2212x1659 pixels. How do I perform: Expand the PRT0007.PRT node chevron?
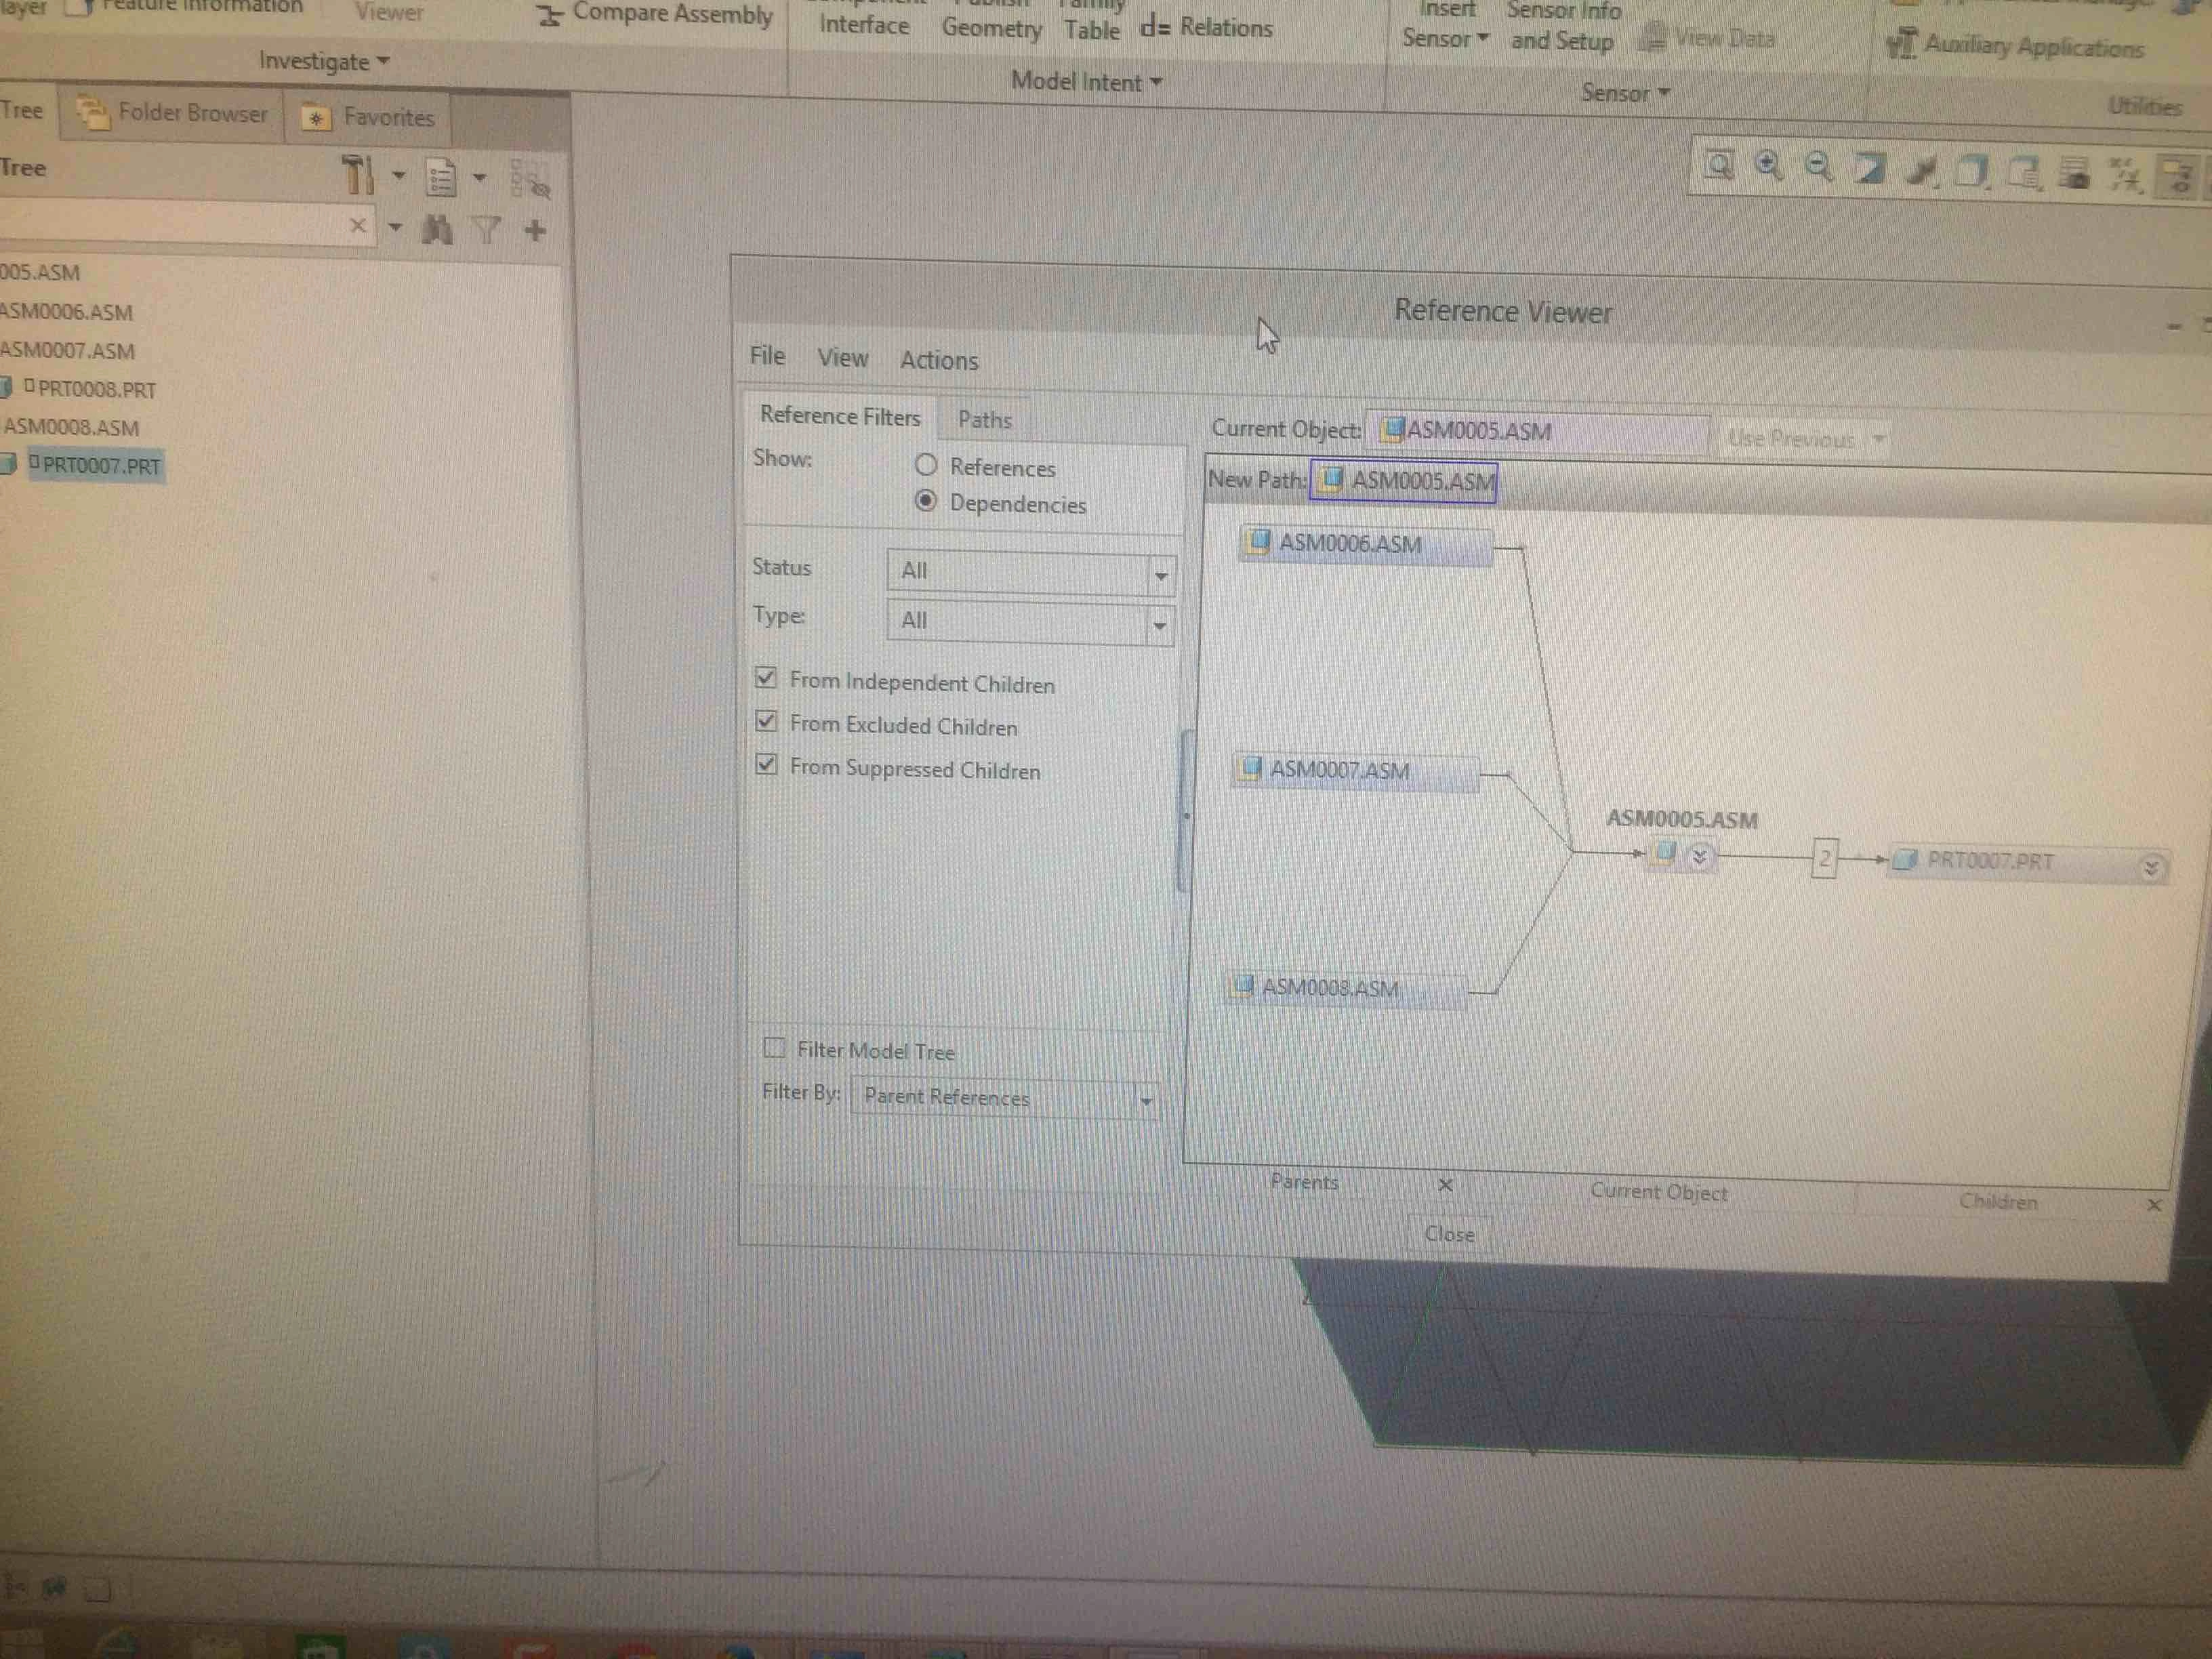(x=2150, y=868)
